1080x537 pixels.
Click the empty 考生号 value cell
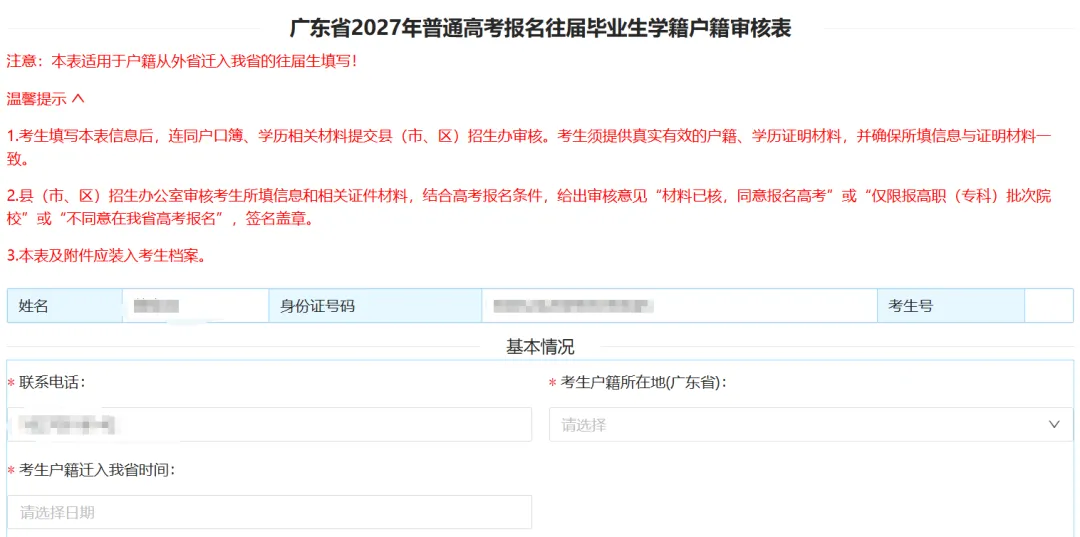(1049, 306)
